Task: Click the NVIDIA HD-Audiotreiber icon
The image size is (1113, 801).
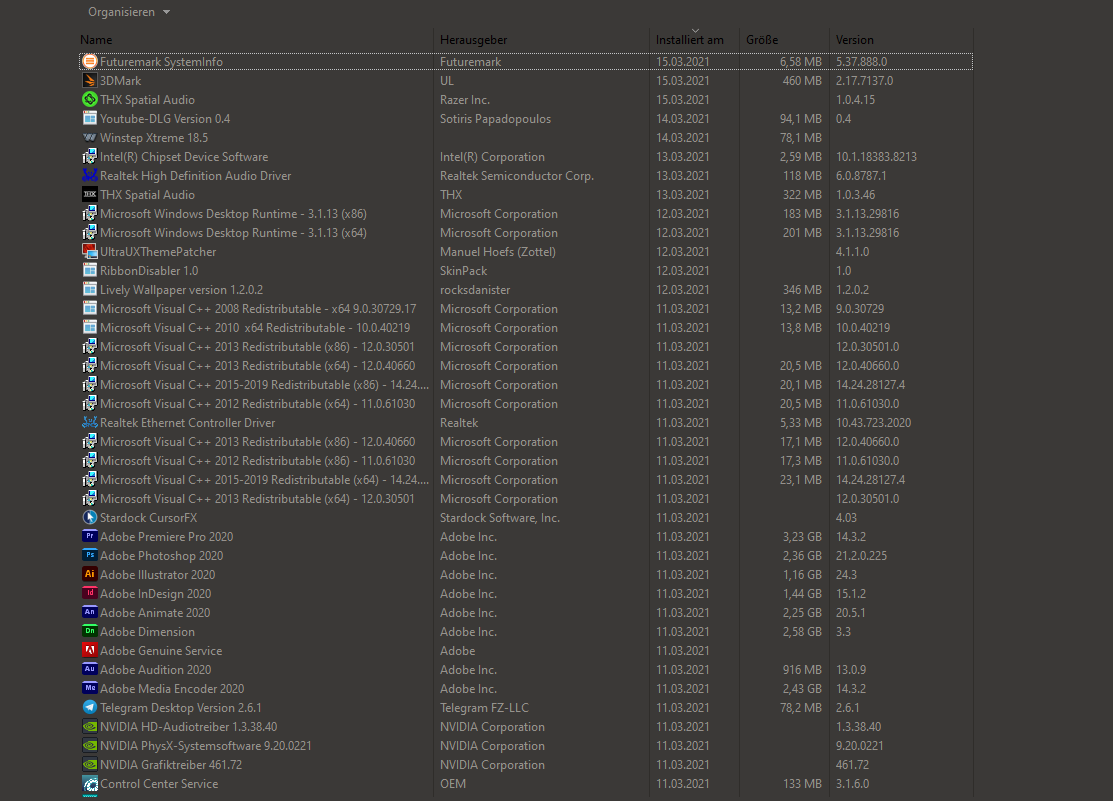Action: point(89,727)
